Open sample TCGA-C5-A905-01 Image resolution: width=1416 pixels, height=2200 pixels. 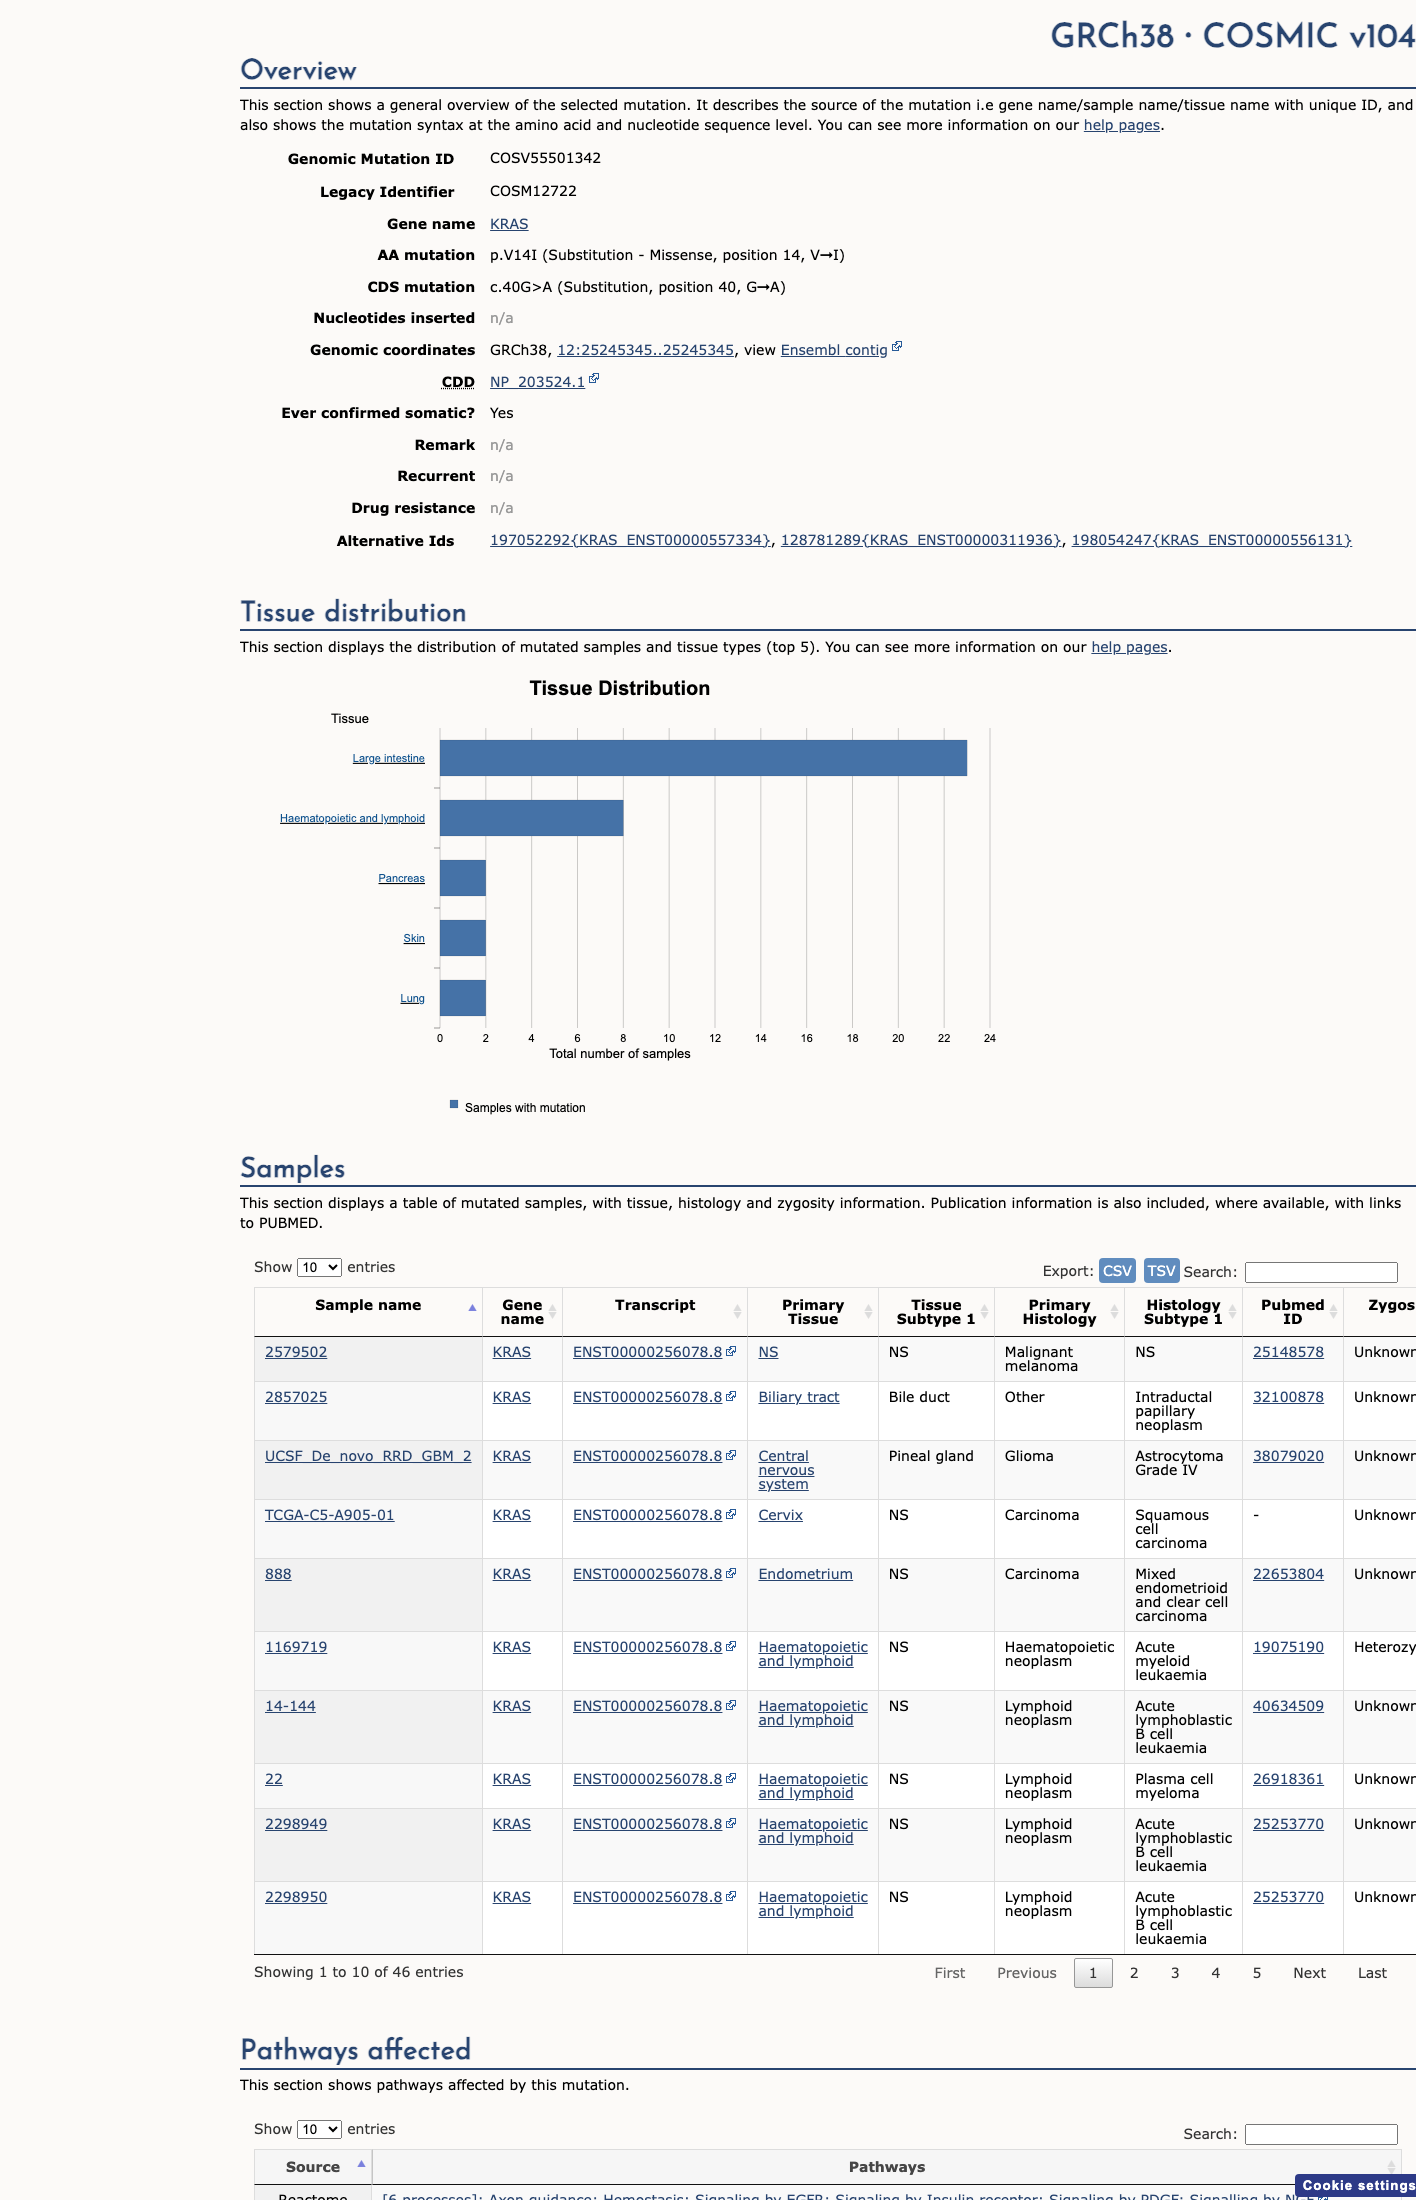coord(329,1515)
